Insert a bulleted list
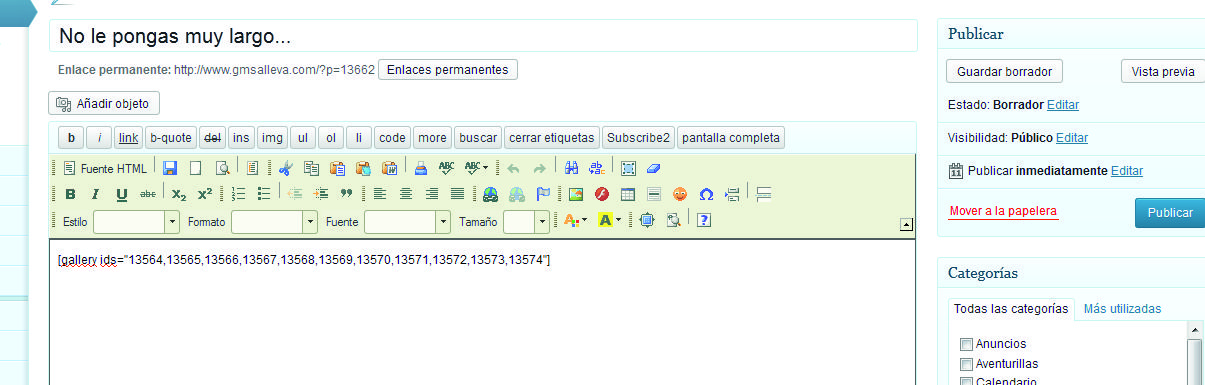Viewport: 1205px width, 385px height. pyautogui.click(x=264, y=194)
